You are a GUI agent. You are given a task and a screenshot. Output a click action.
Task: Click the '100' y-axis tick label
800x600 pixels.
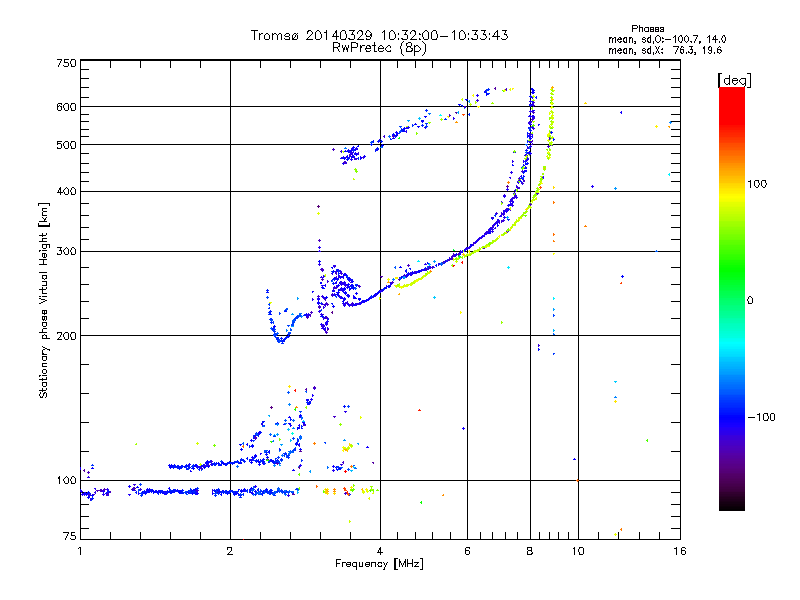tap(66, 480)
